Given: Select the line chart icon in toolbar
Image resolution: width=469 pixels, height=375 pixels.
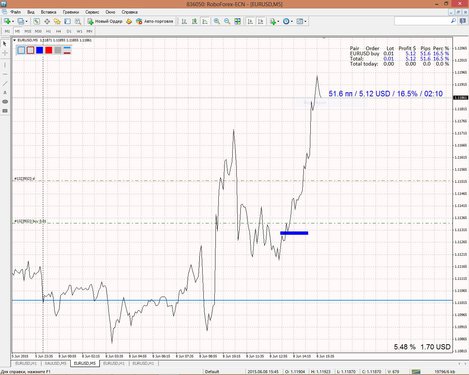Looking at the screenshot, I should click(x=205, y=21).
